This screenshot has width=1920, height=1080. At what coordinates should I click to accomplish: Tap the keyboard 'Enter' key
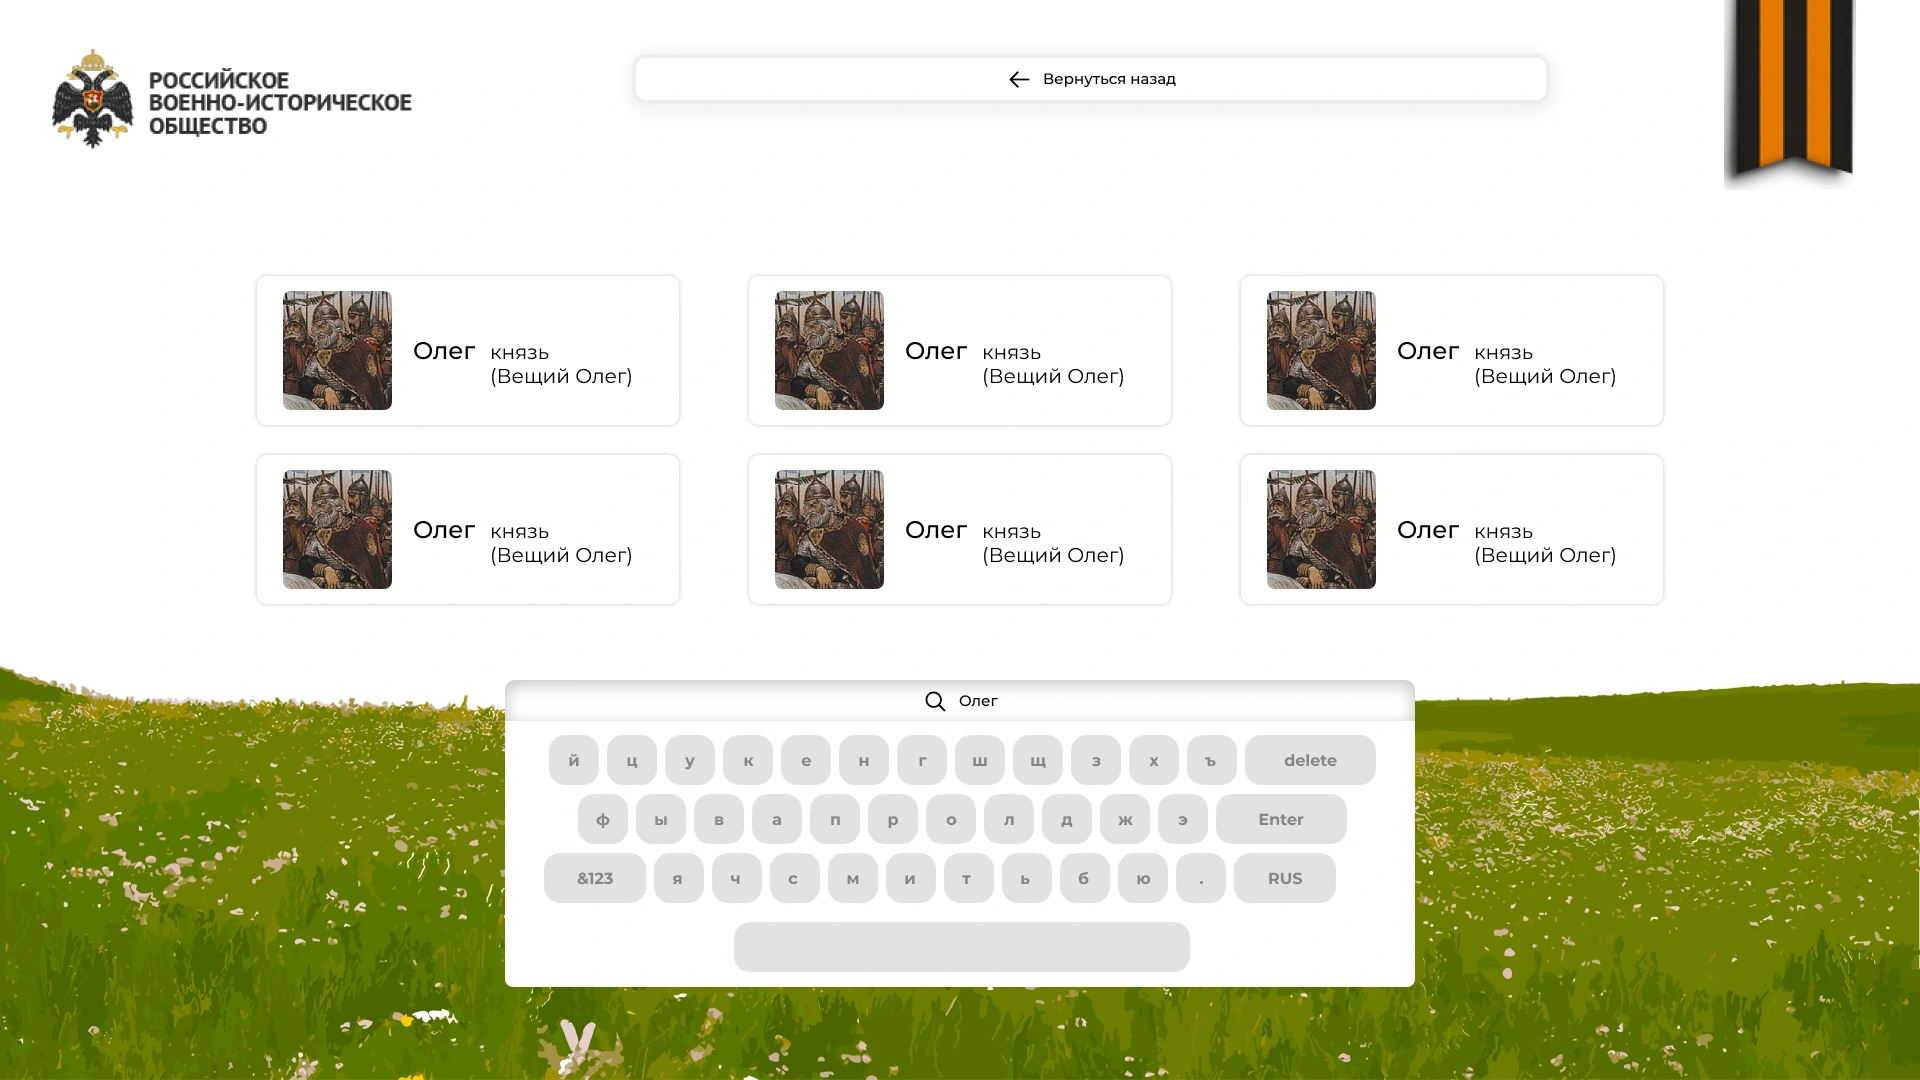(x=1281, y=819)
